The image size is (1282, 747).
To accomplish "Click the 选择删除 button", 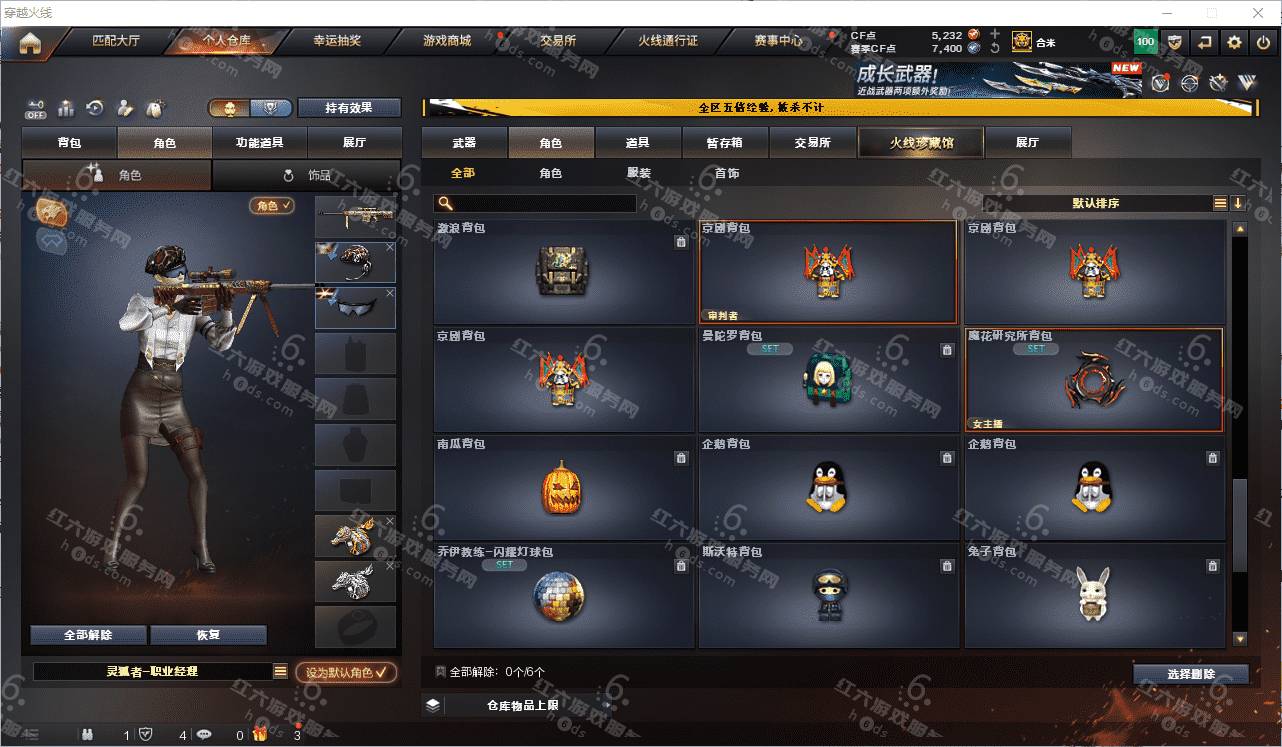I will click(1191, 674).
